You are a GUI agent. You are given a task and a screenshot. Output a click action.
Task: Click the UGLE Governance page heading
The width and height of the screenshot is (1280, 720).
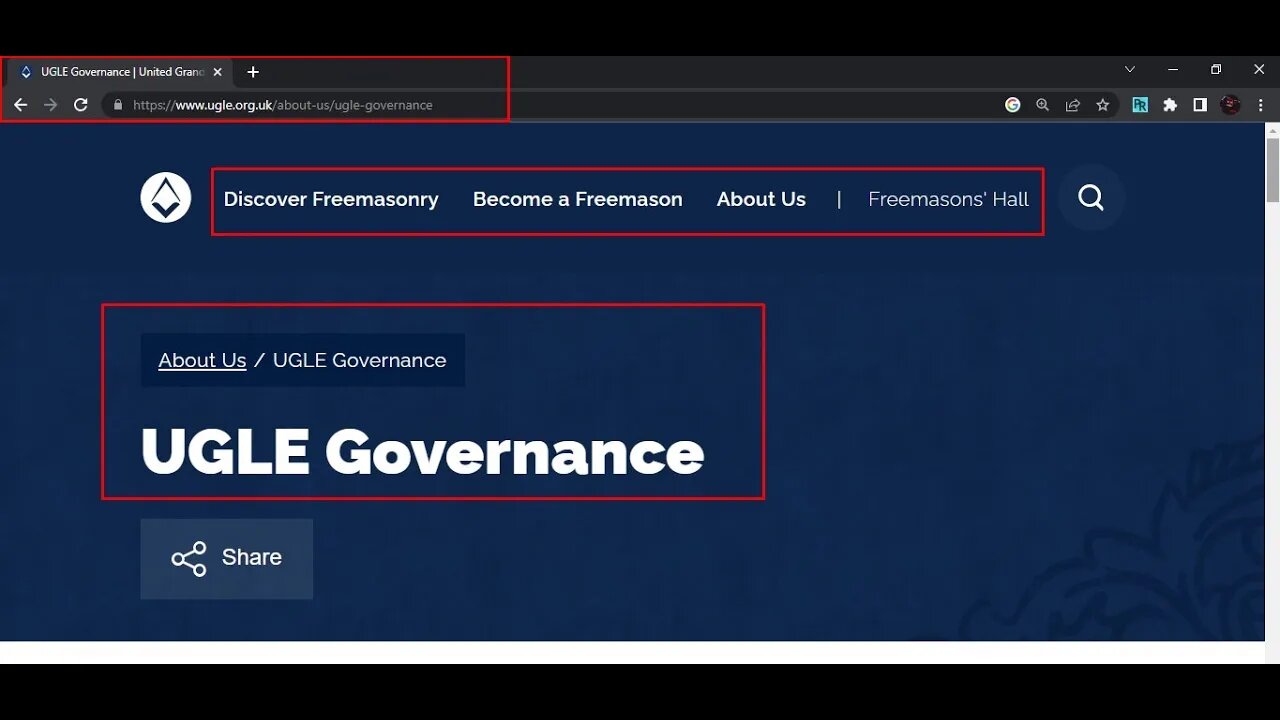[423, 451]
